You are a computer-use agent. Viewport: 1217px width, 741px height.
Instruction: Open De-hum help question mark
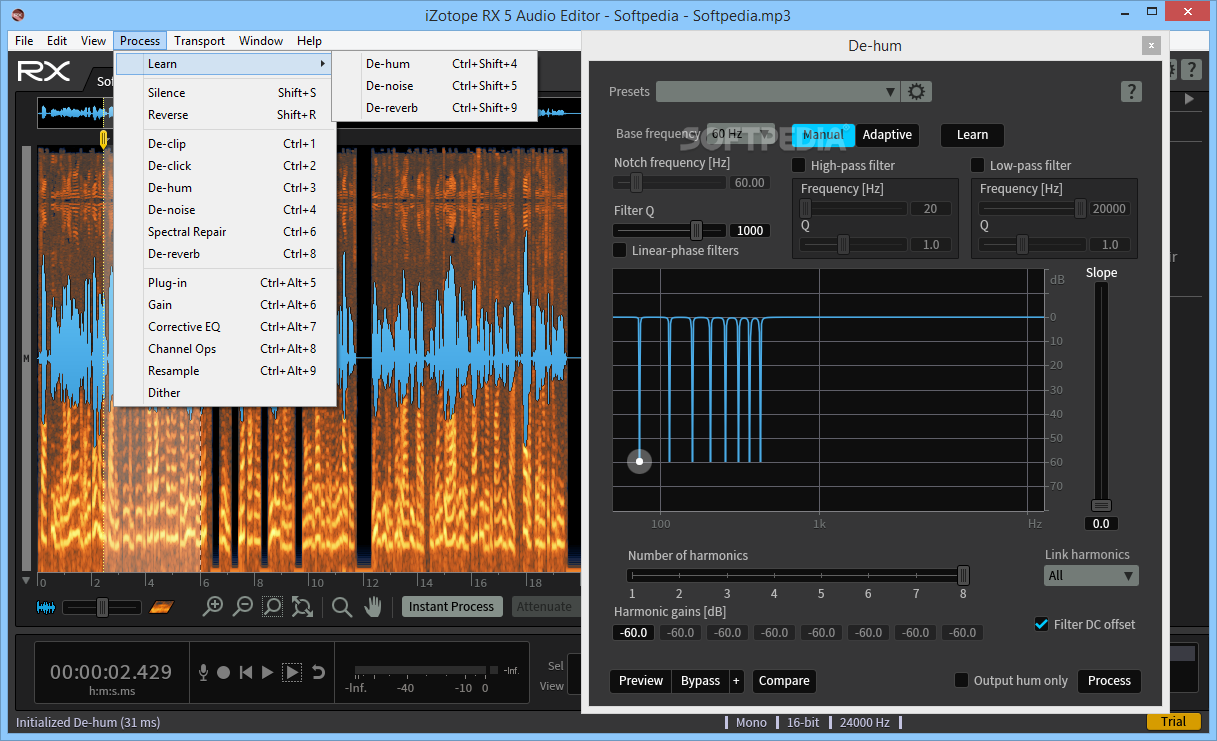click(x=1131, y=91)
